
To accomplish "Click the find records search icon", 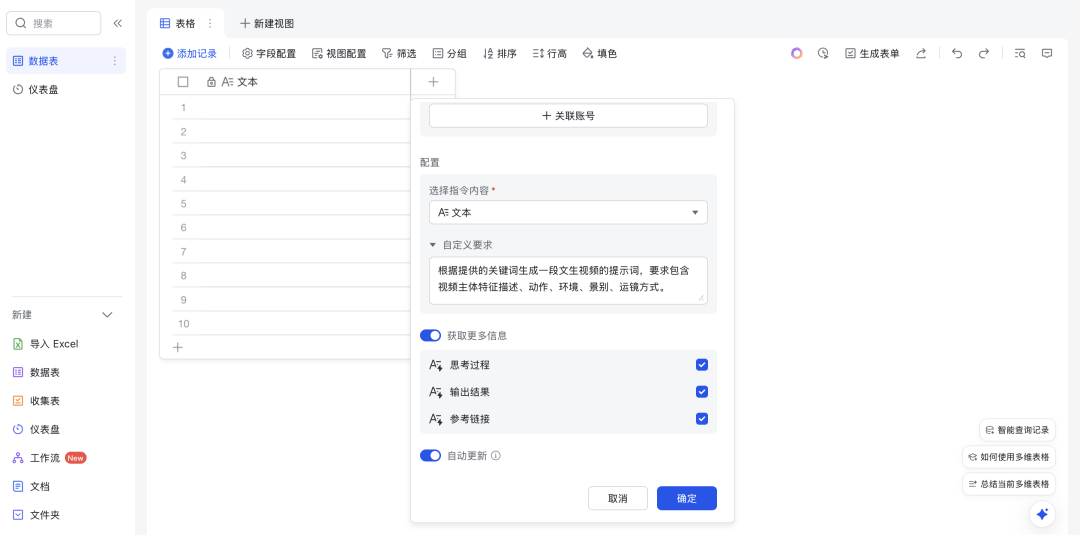I will point(1020,53).
